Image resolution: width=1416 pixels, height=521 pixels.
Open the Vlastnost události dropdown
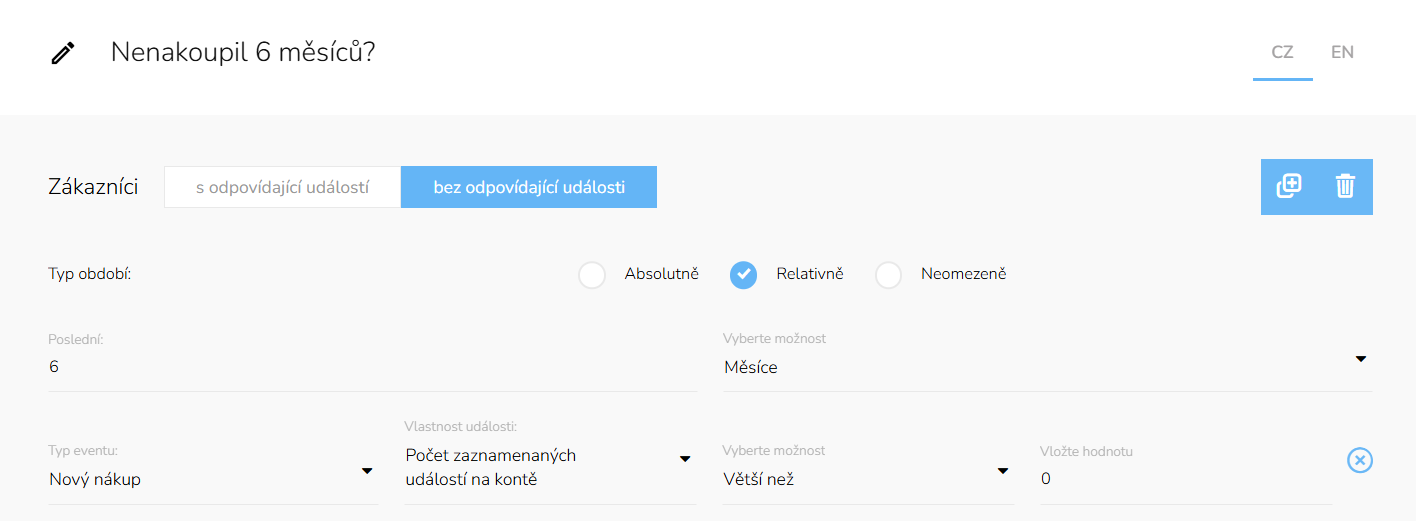[549, 468]
